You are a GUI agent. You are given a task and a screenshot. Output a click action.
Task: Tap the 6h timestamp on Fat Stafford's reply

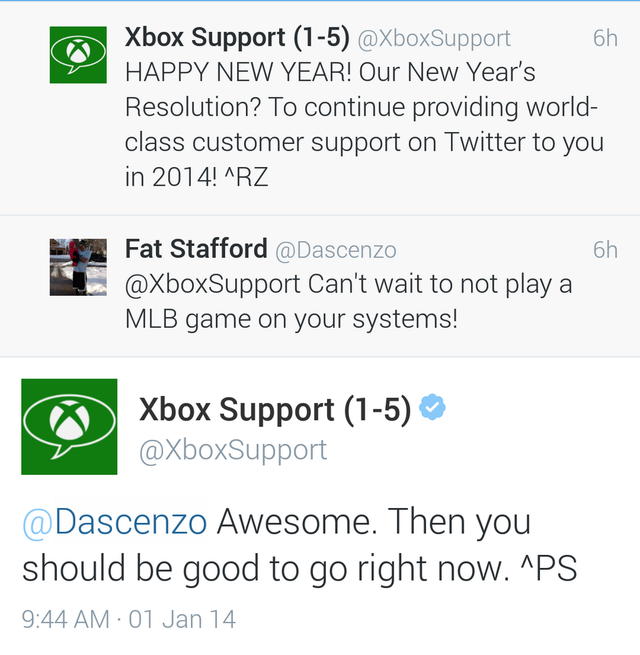click(604, 250)
